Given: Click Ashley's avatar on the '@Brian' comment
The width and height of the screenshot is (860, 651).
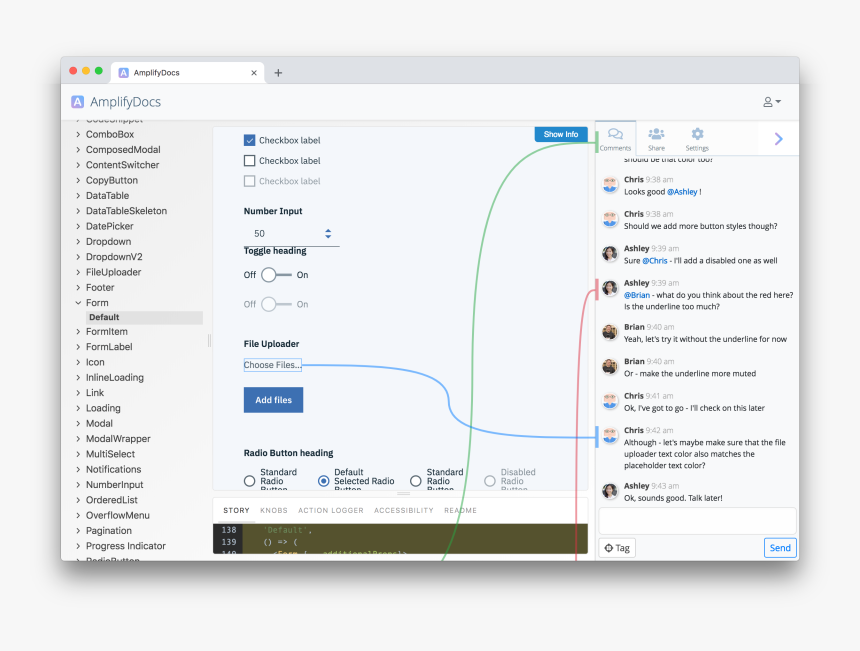Looking at the screenshot, I should pyautogui.click(x=610, y=288).
